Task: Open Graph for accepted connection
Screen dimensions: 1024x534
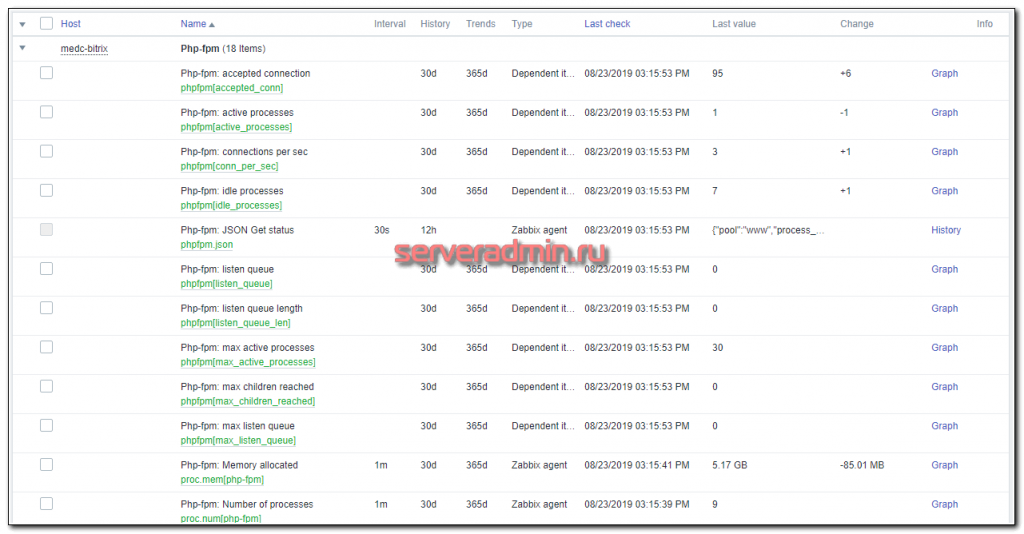Action: [944, 73]
